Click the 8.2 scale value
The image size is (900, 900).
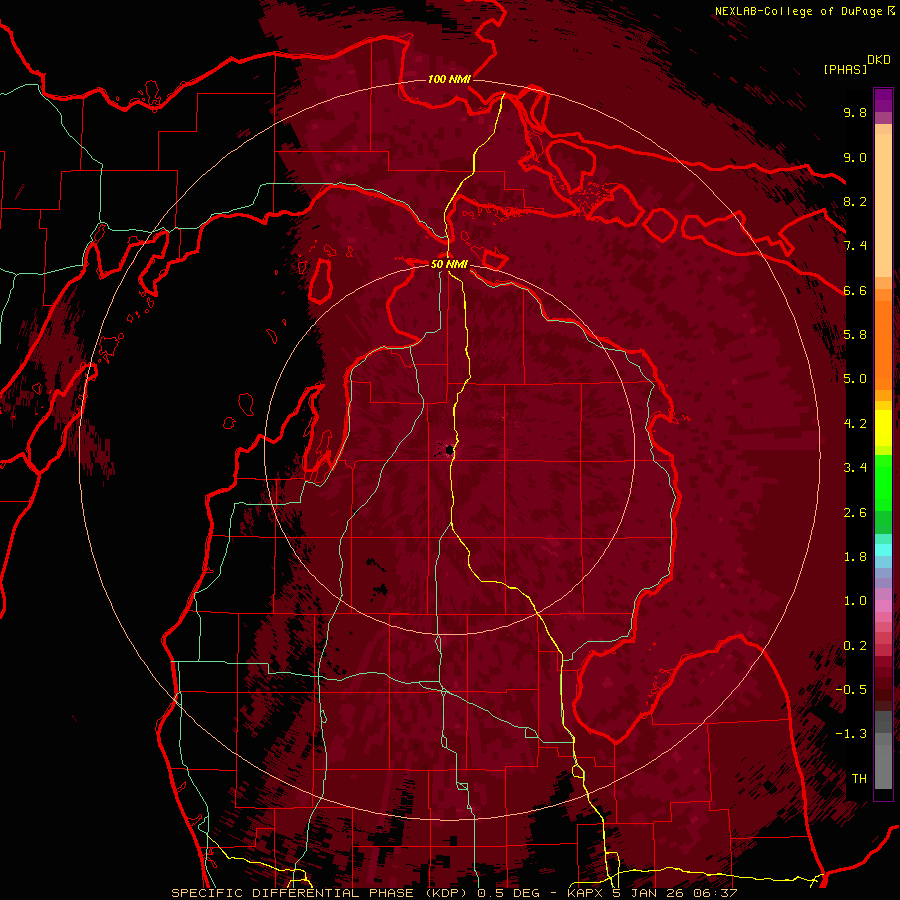click(x=855, y=201)
